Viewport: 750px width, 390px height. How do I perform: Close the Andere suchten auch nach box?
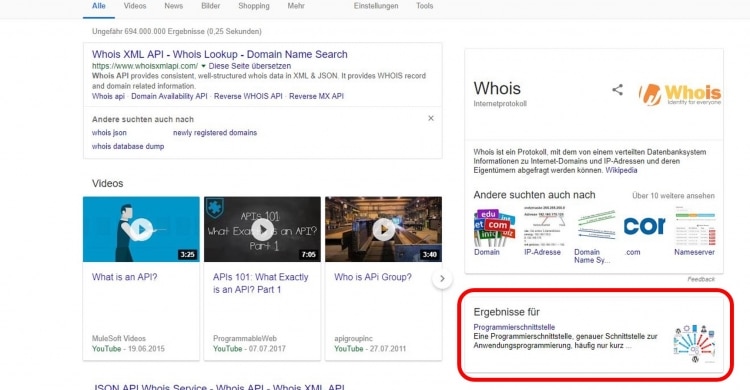click(x=431, y=118)
